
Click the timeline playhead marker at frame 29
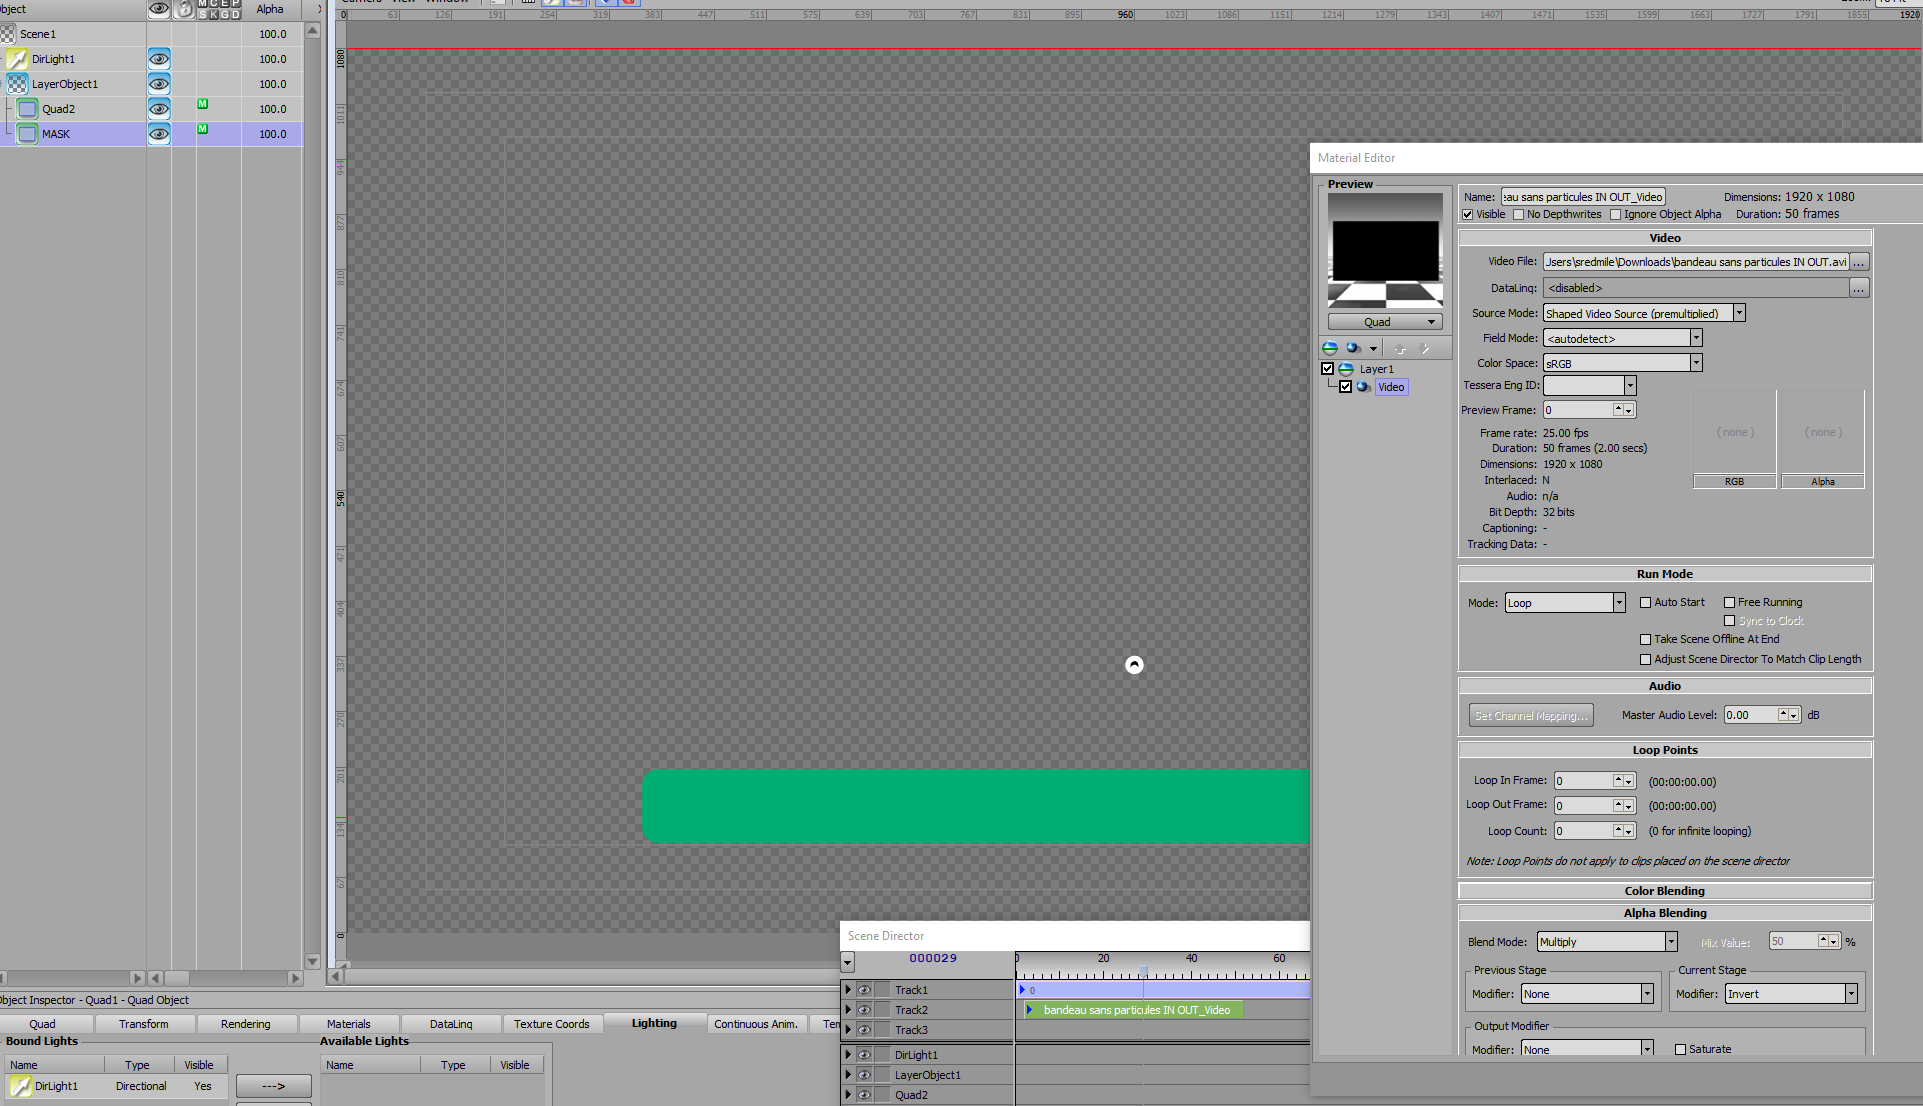click(1143, 971)
